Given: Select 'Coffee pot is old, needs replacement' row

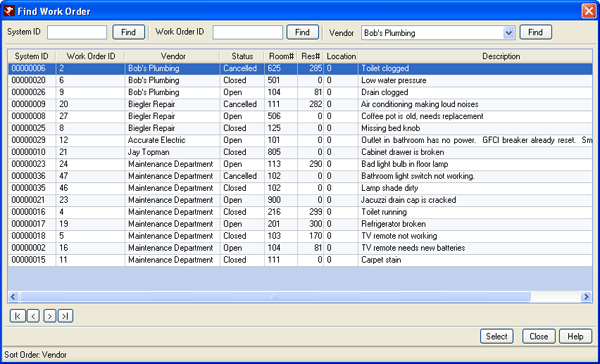Looking at the screenshot, I should pos(300,116).
